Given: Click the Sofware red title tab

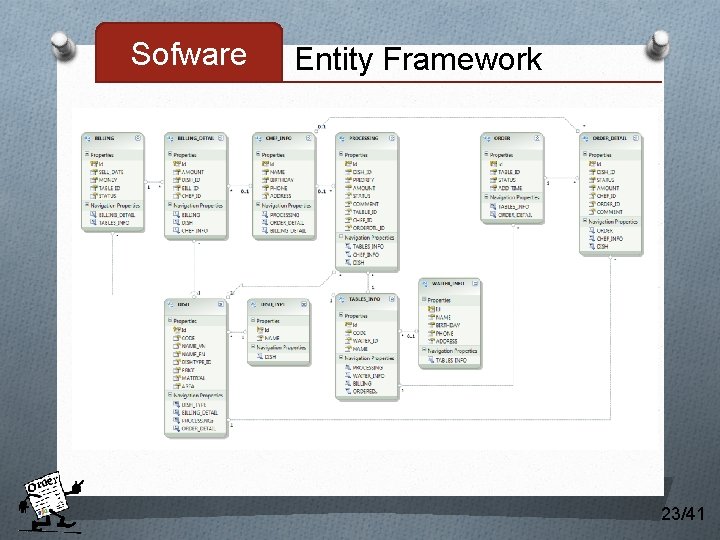Looking at the screenshot, I should coord(189,53).
